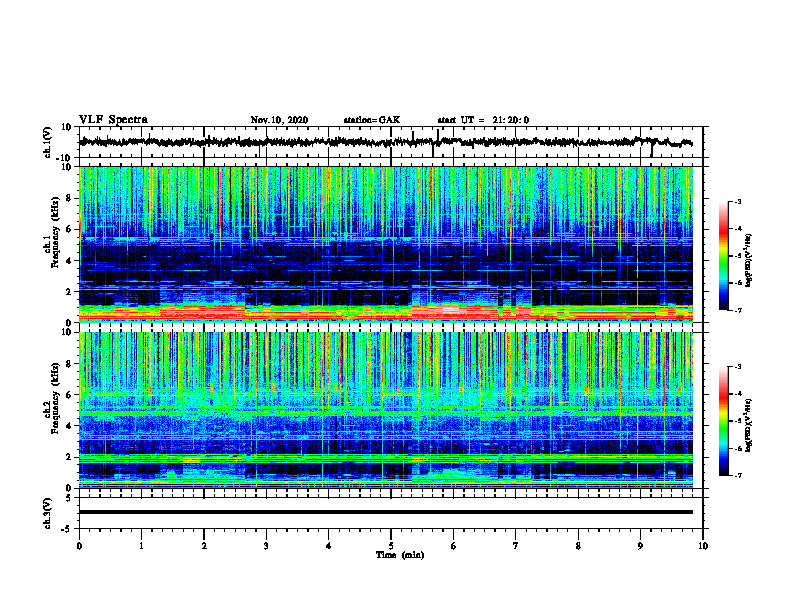Click the ch.3 flat black signal line
The width and height of the screenshot is (792, 612).
tap(386, 512)
